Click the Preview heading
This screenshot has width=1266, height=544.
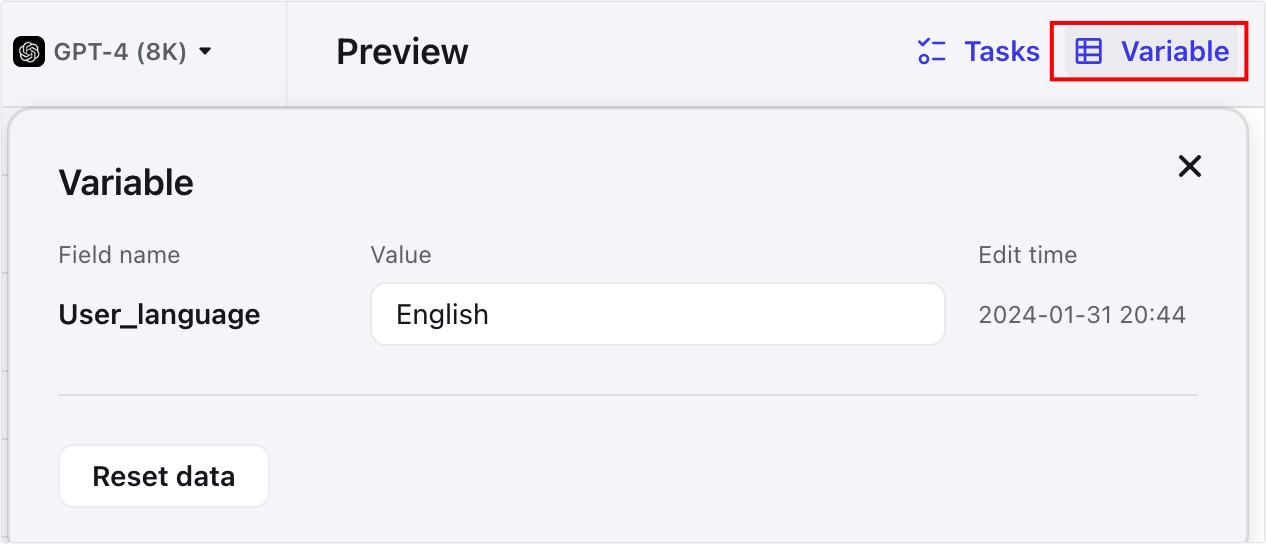click(402, 52)
